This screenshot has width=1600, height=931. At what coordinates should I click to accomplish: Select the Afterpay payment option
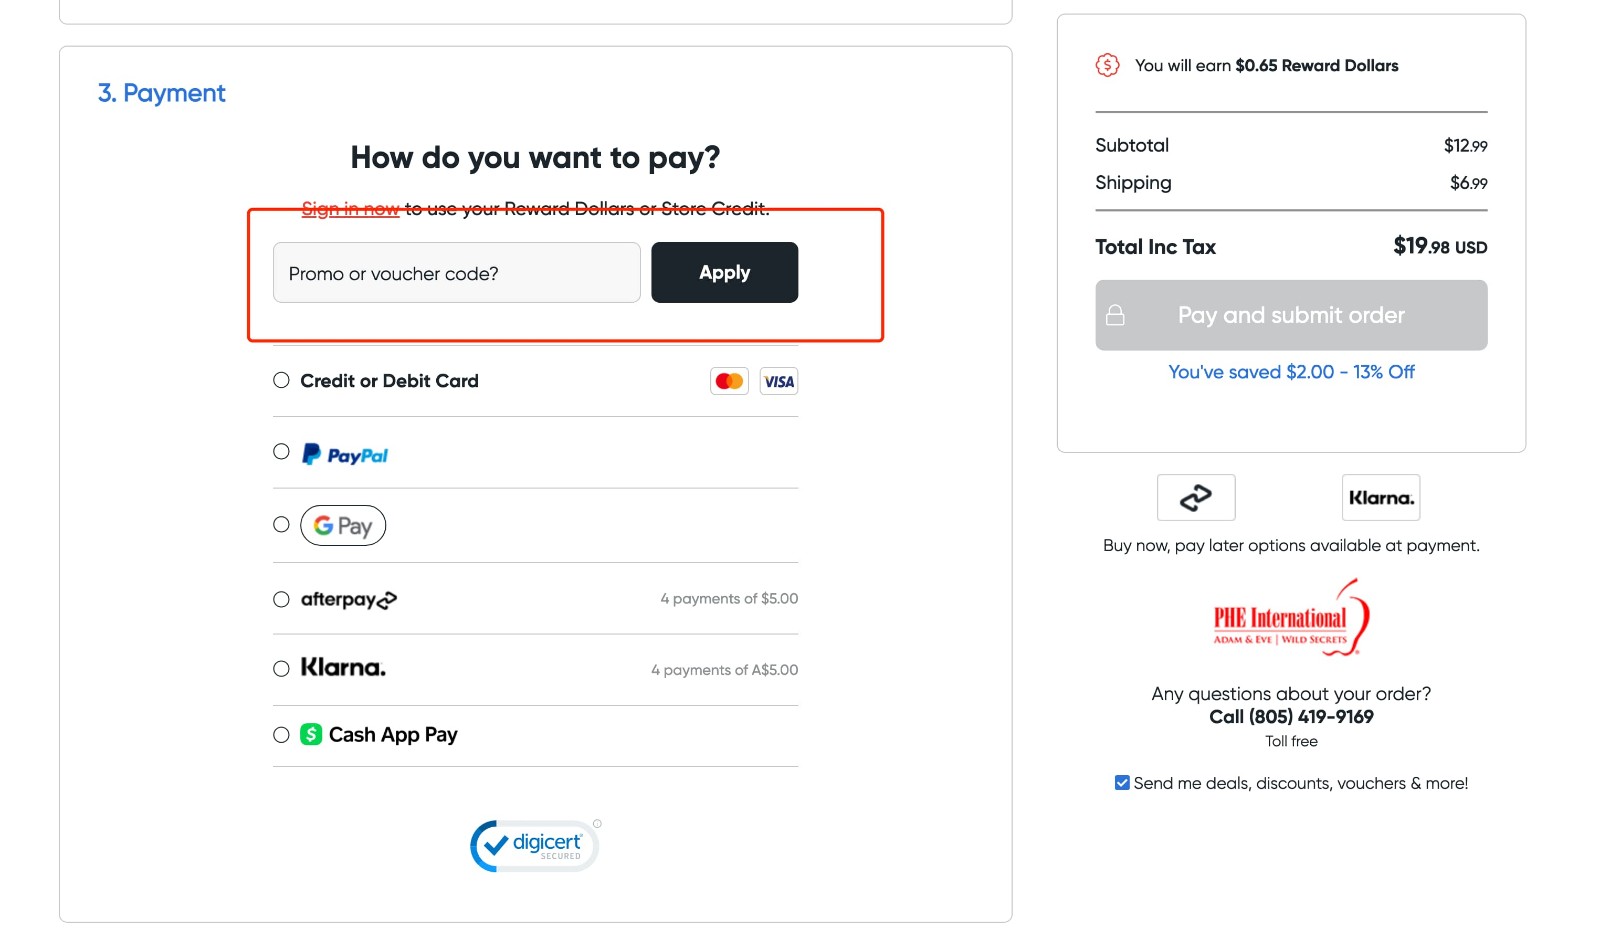tap(281, 599)
